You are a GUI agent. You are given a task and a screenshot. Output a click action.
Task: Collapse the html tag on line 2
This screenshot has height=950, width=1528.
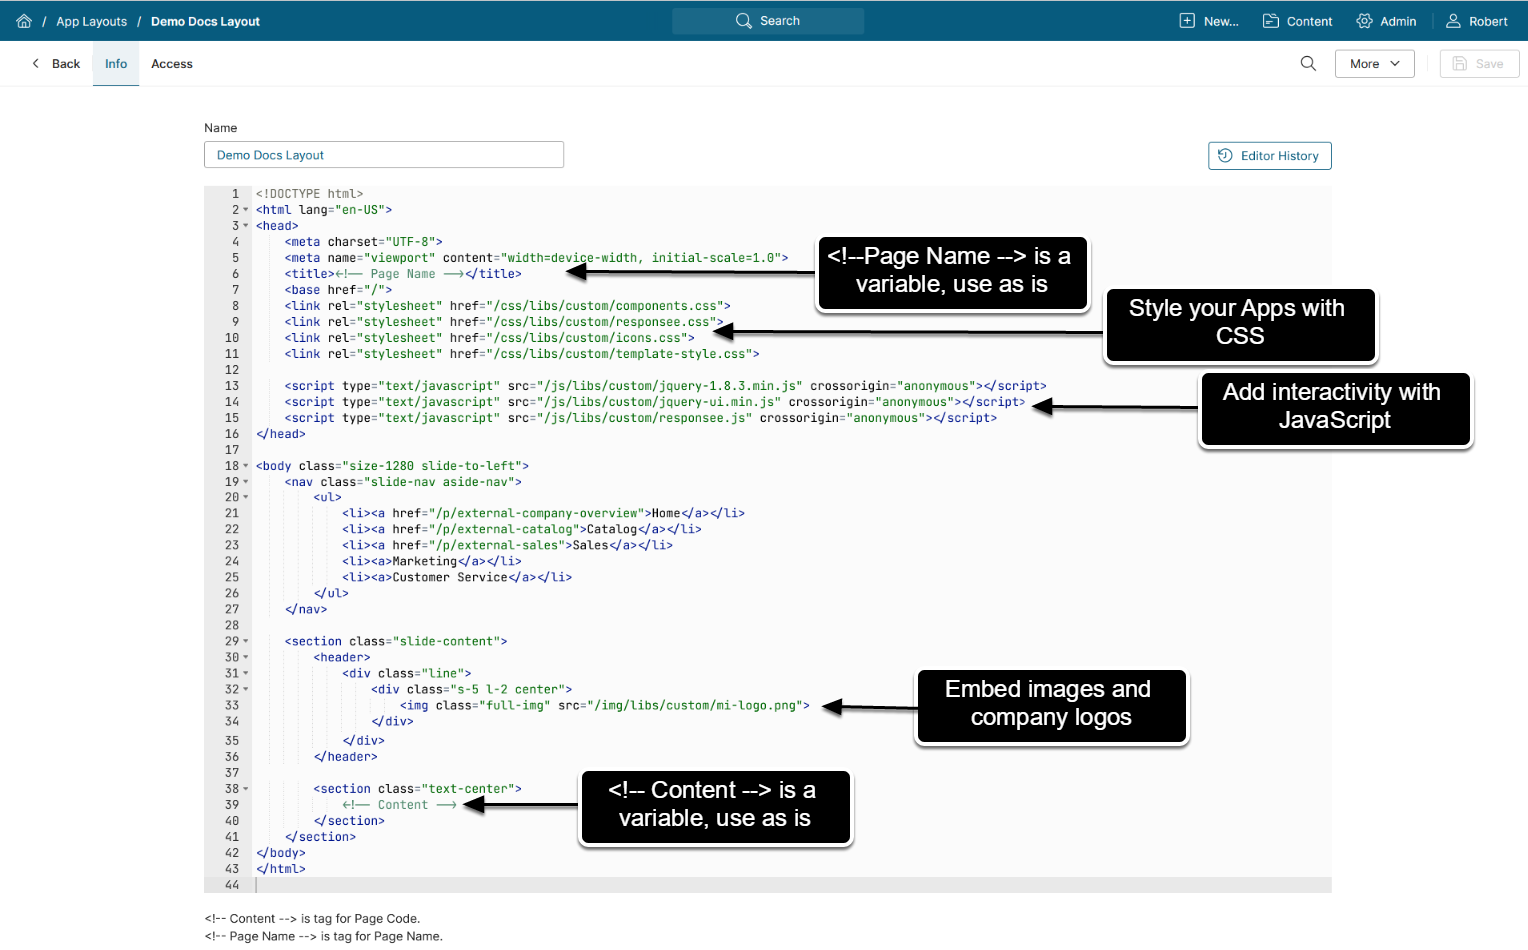(x=246, y=210)
